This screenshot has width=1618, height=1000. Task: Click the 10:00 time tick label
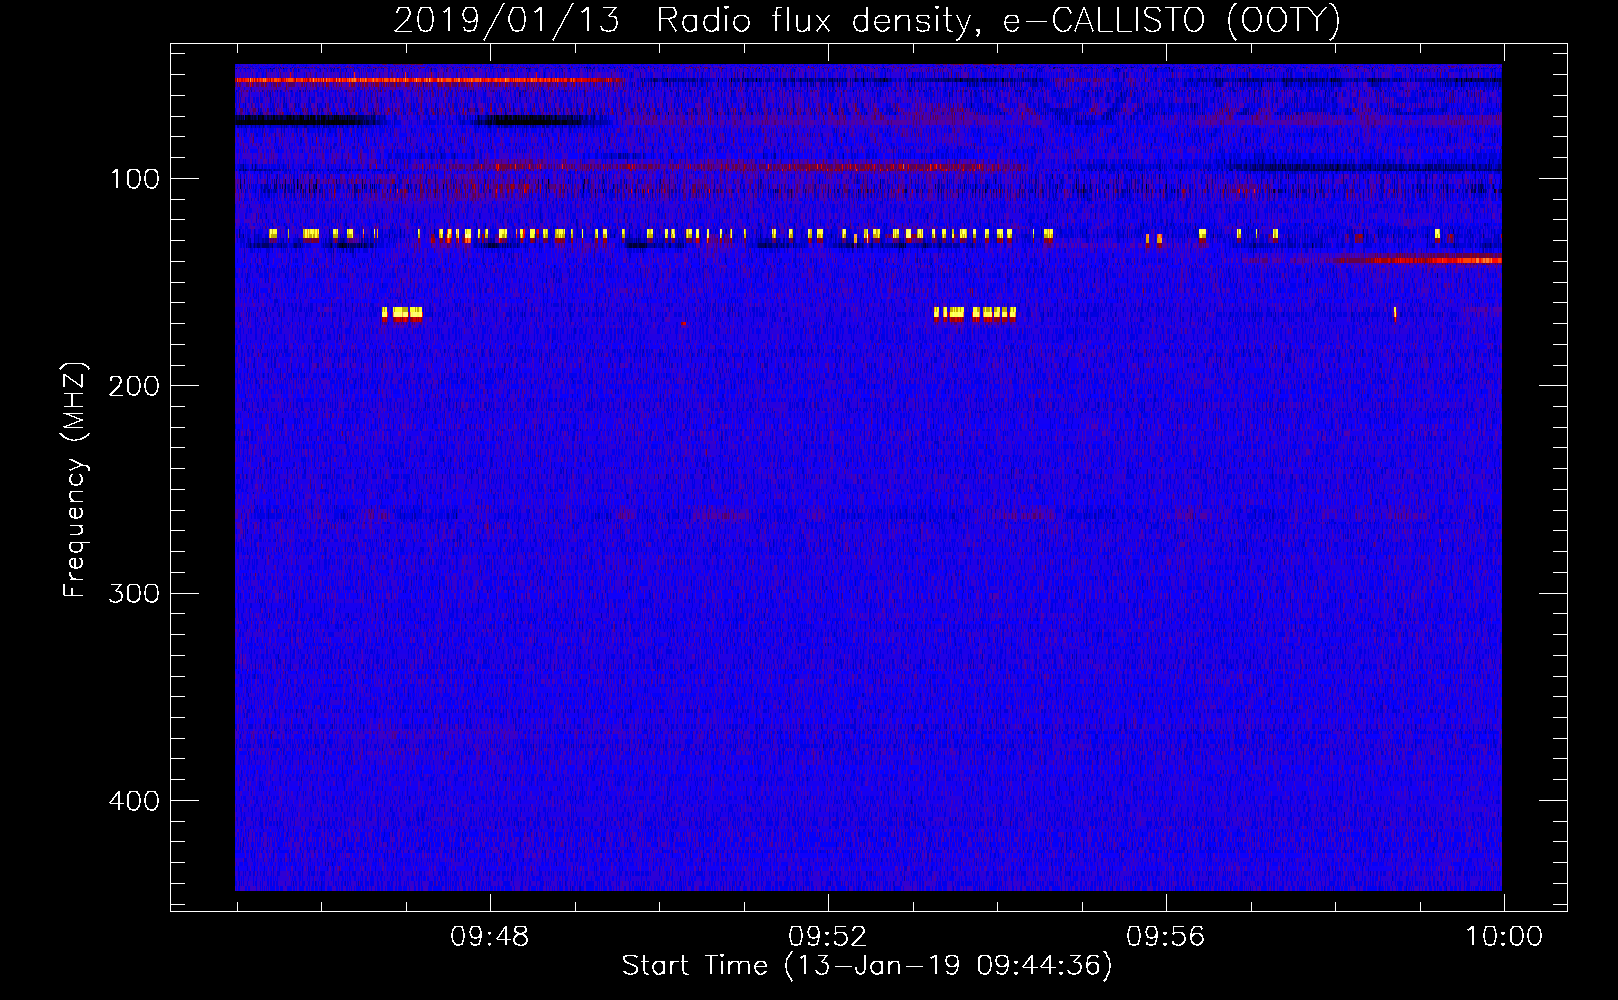[1504, 937]
